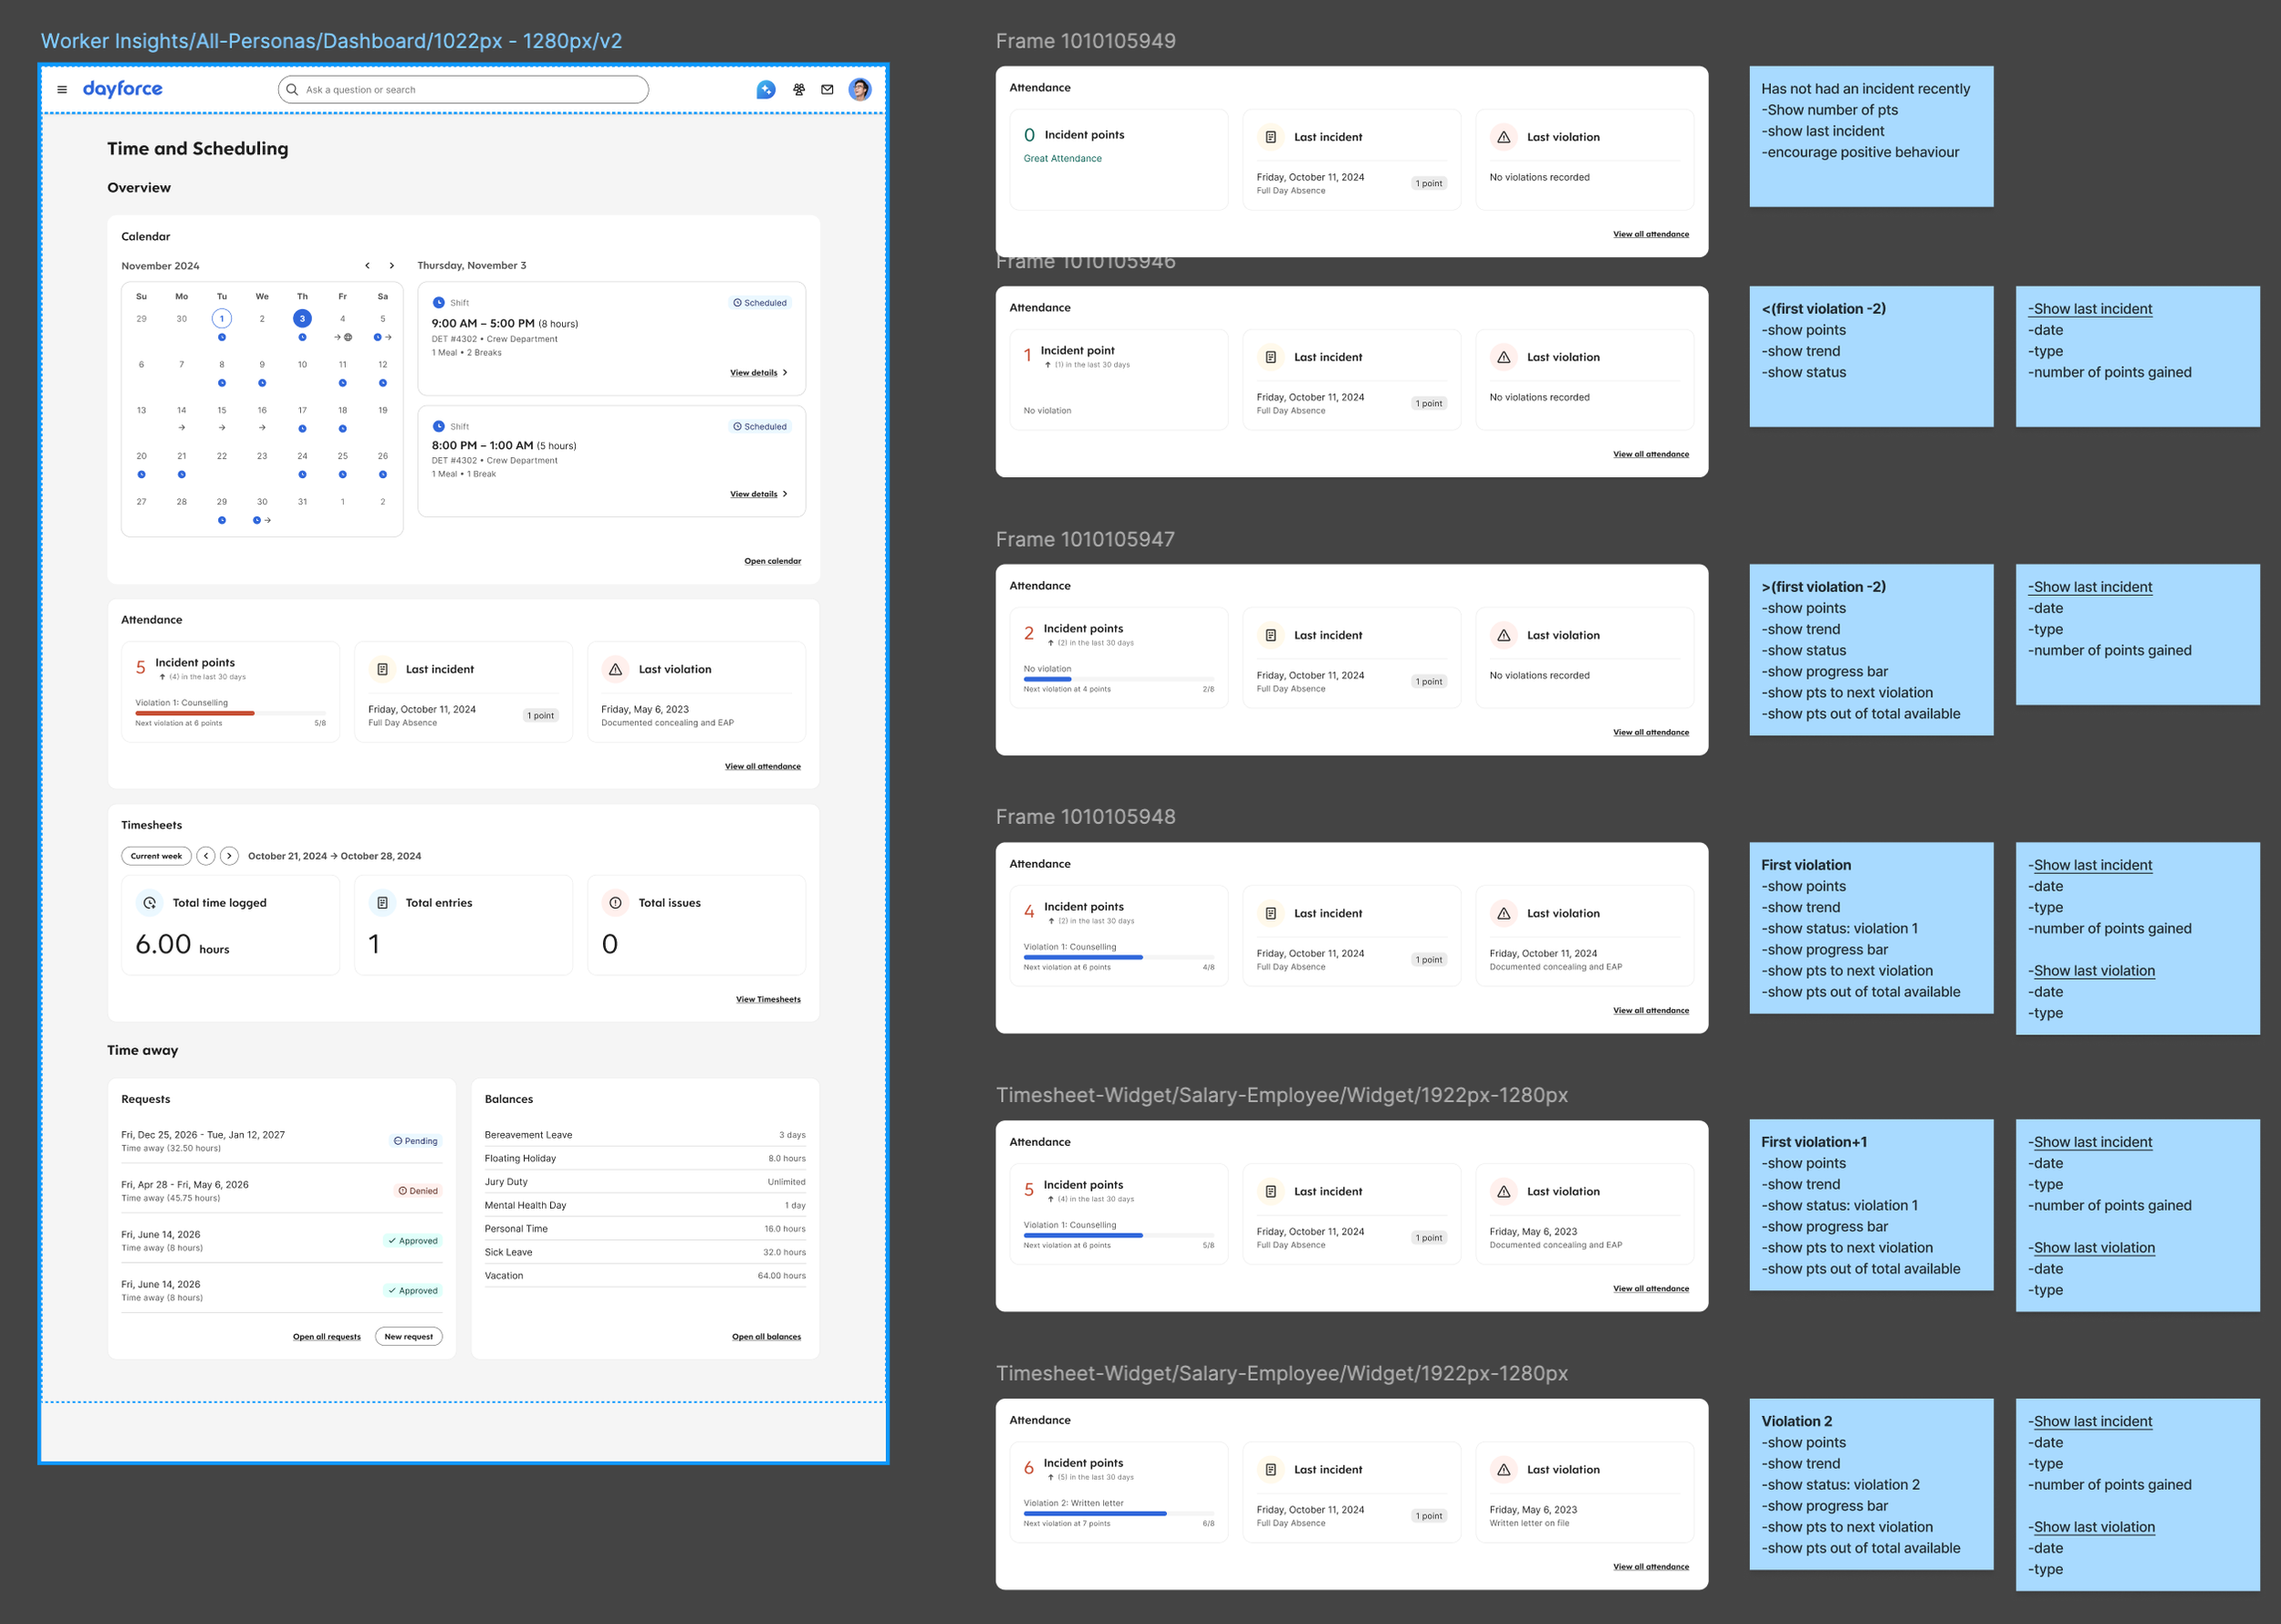
Task: Click next week arrow in Timesheets
Action: click(x=230, y=856)
